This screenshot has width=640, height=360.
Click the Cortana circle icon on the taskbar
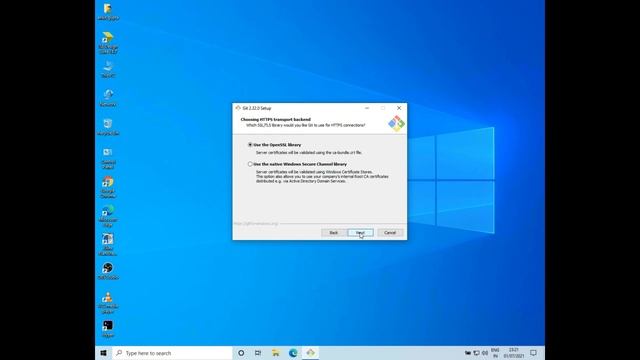coord(241,353)
